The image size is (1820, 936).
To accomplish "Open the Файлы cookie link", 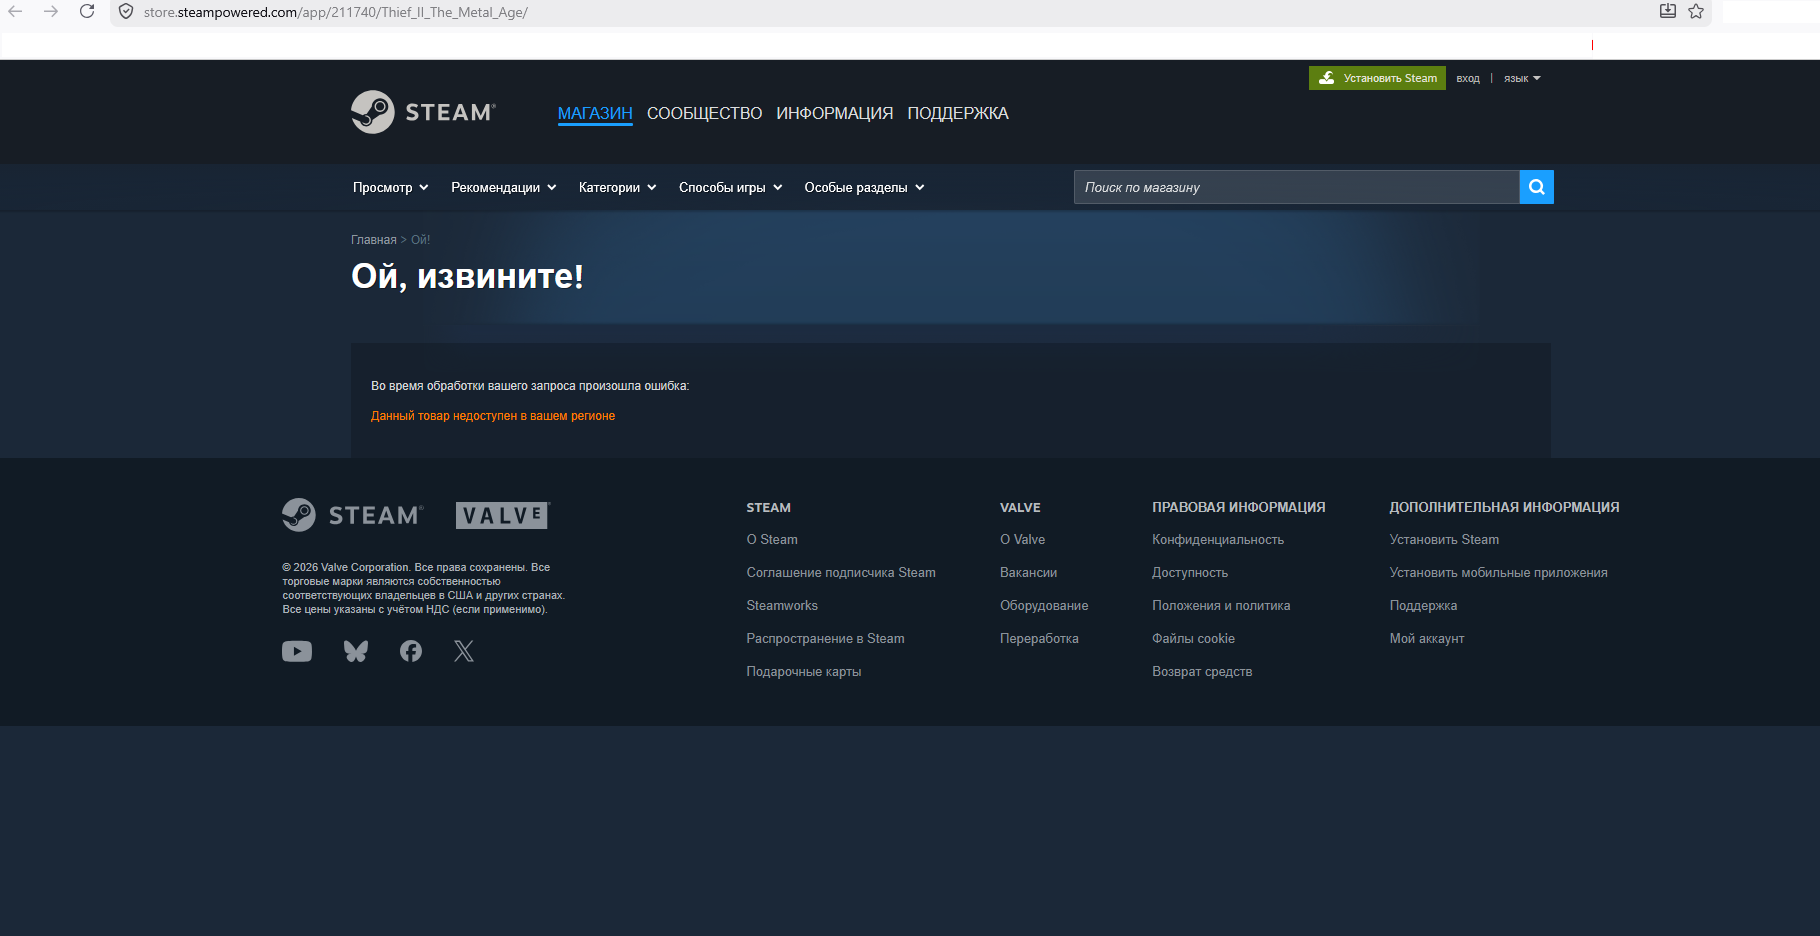I will pos(1193,638).
